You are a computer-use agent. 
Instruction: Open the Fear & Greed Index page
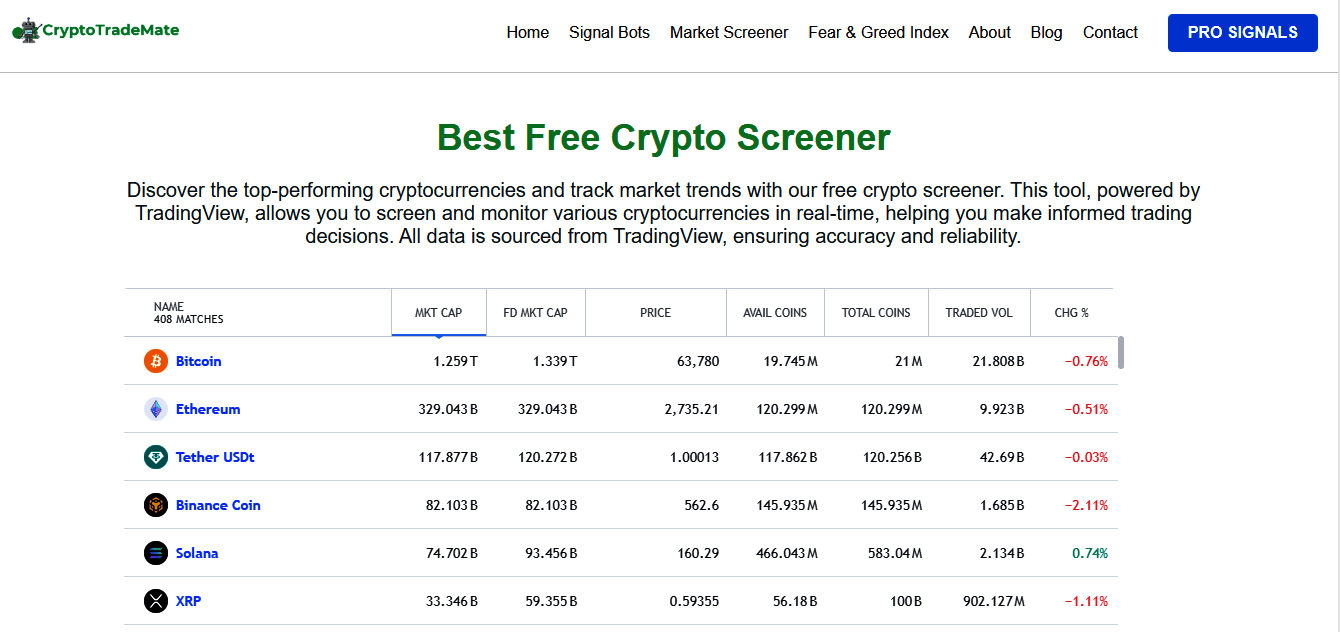click(x=878, y=32)
